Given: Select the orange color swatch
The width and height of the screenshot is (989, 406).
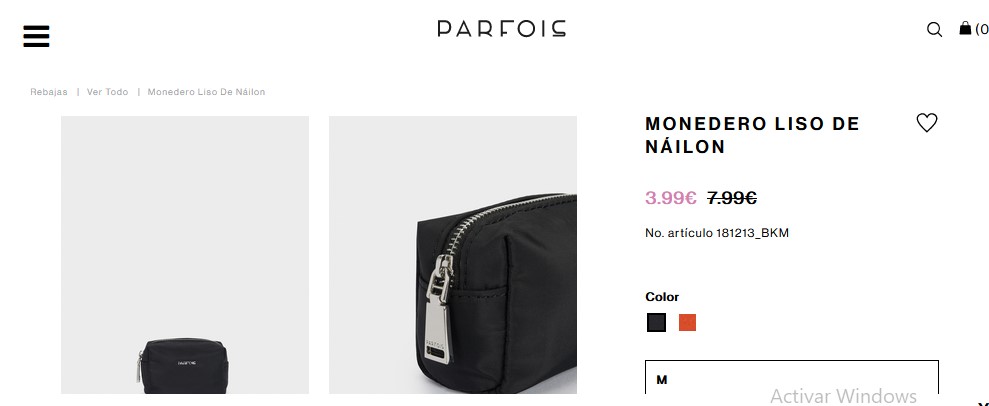Looking at the screenshot, I should coord(688,323).
